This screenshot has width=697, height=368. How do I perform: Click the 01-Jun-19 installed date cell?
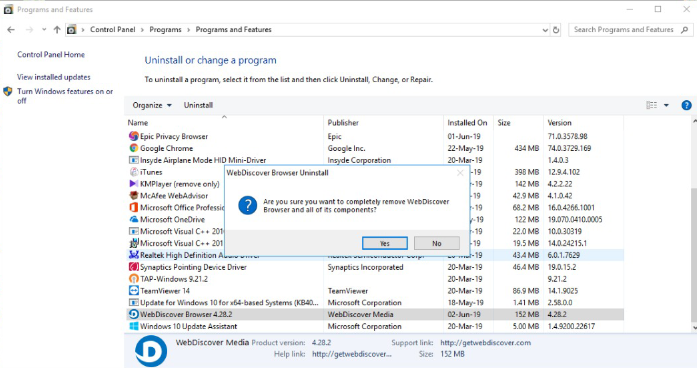(464, 136)
